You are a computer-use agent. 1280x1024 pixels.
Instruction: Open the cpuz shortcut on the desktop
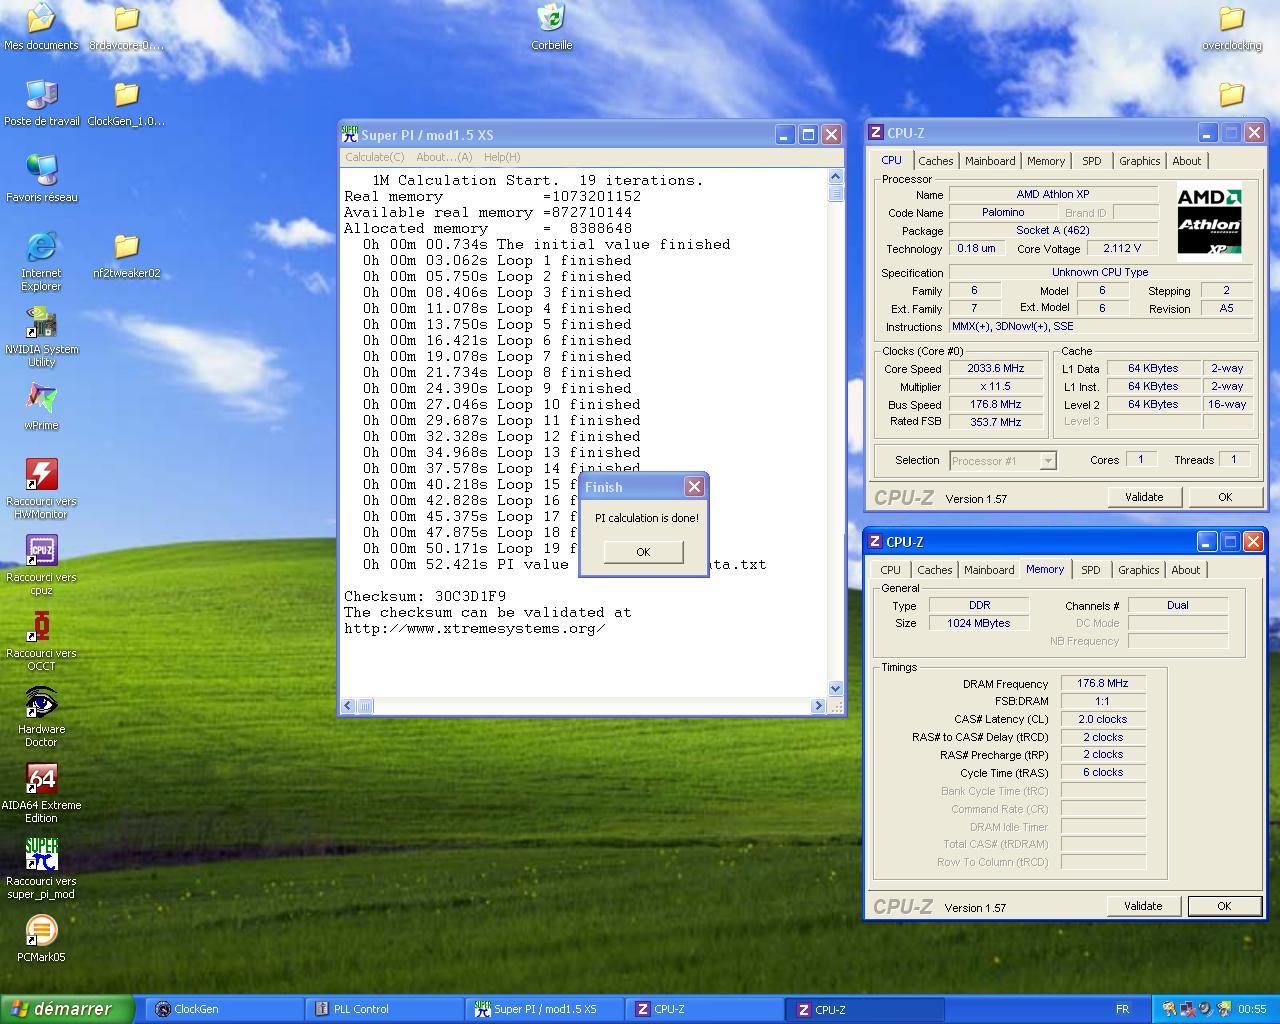41,564
